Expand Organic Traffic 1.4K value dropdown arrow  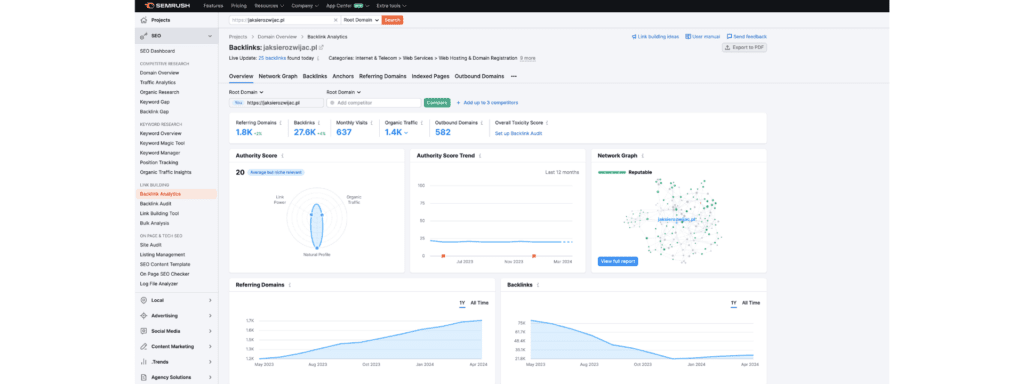tap(406, 133)
